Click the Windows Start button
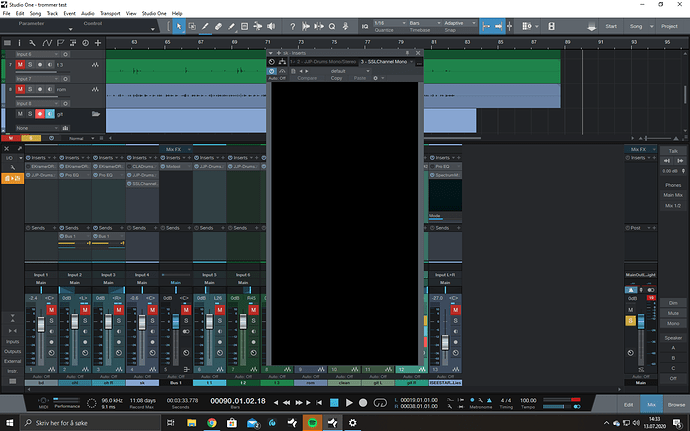The width and height of the screenshot is (690, 431). click(8, 423)
